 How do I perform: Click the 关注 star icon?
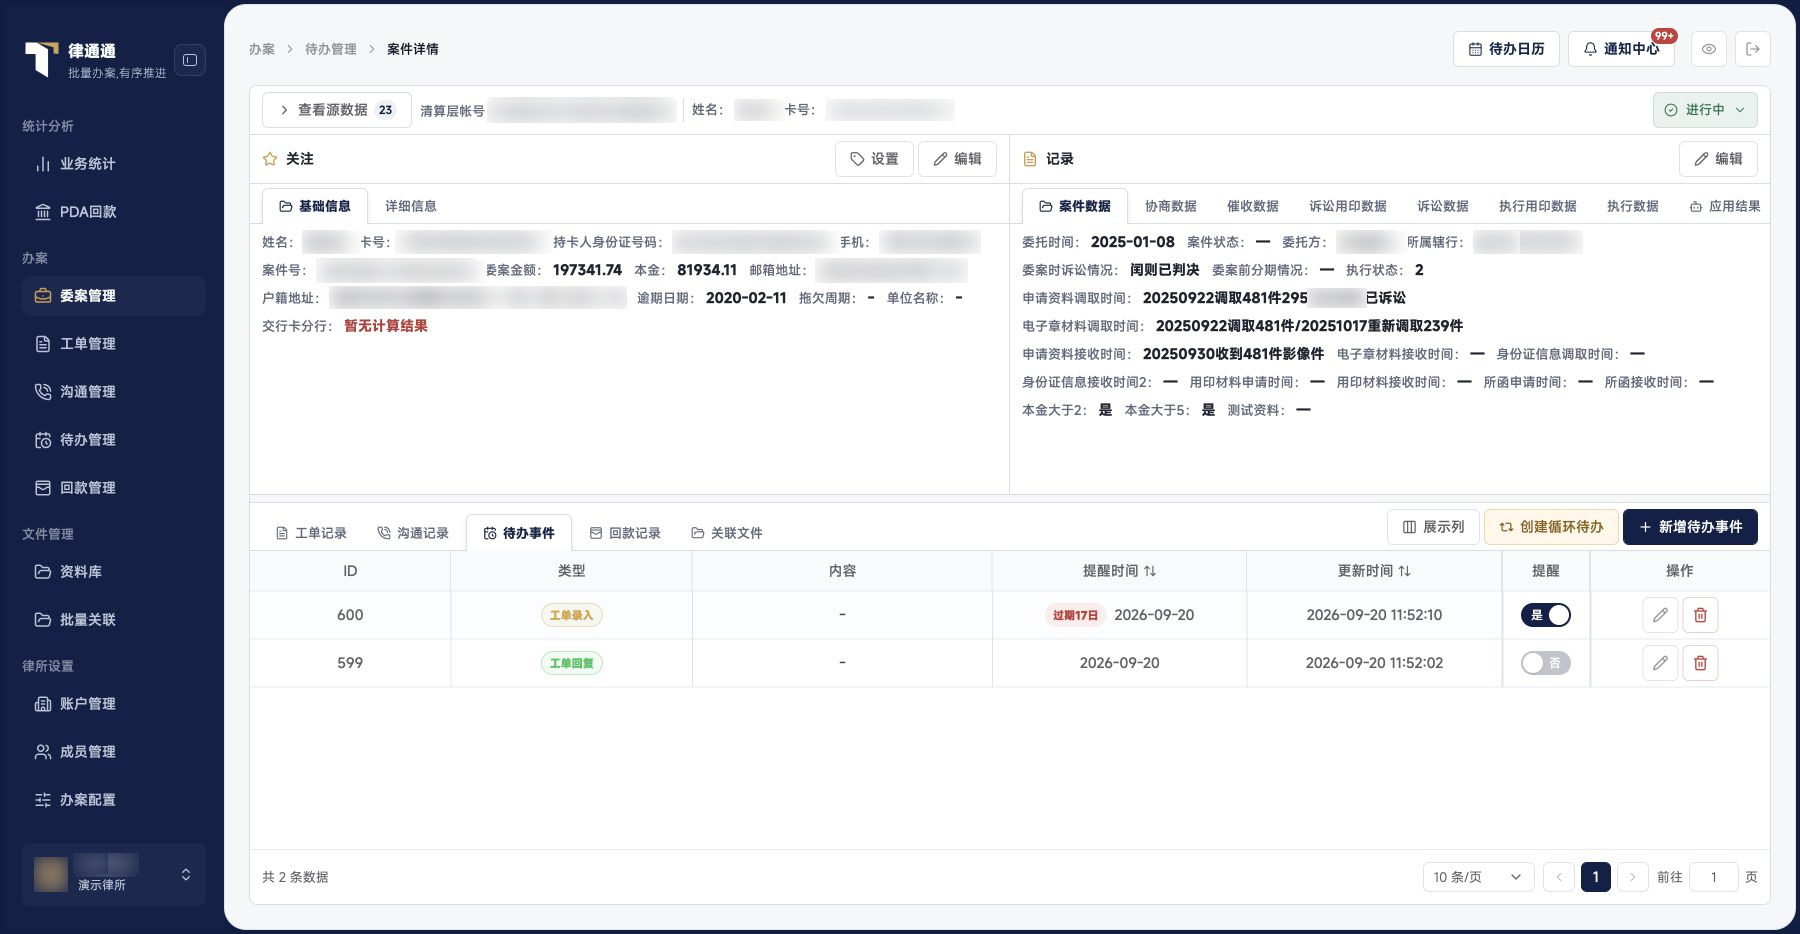270,159
